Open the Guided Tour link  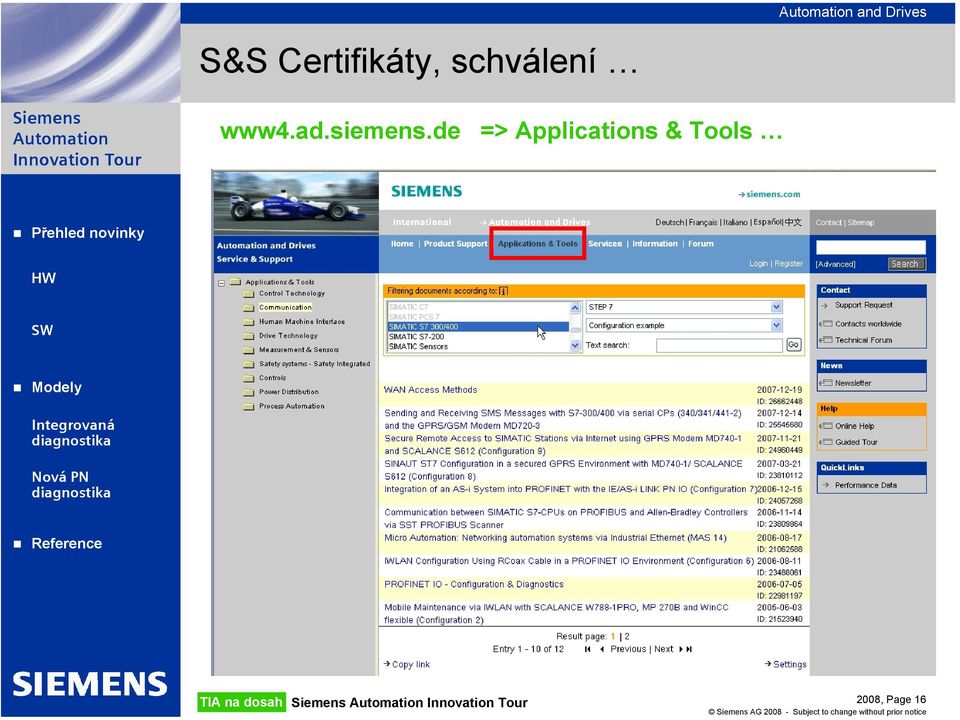pos(856,442)
